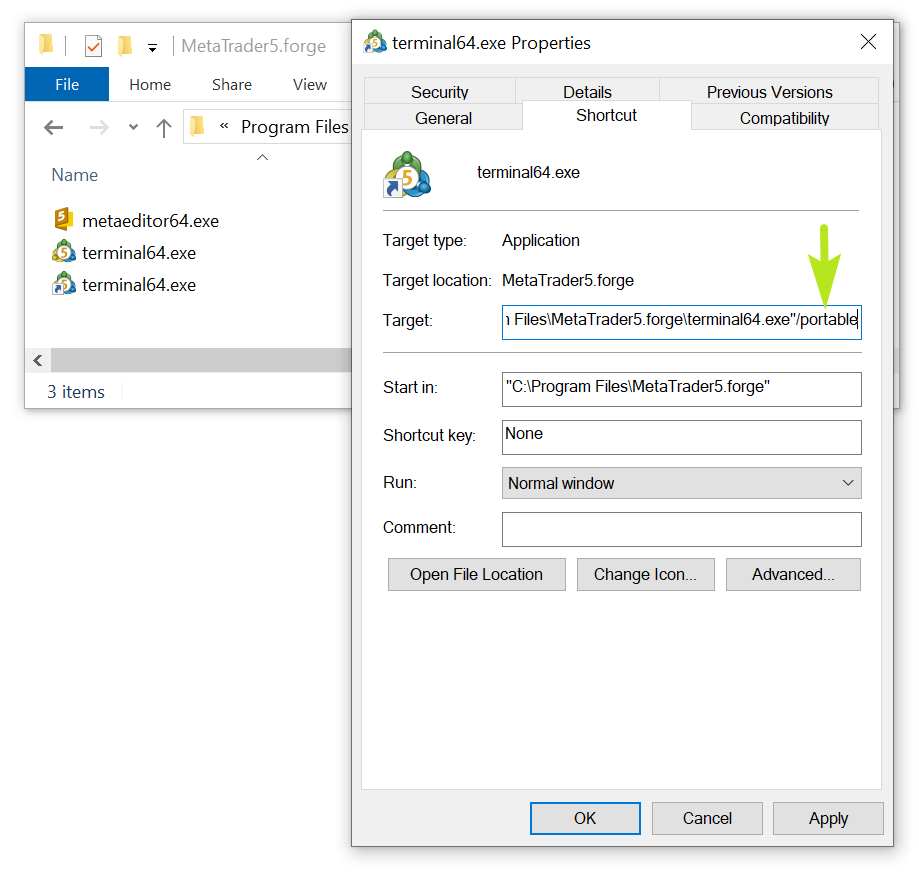
Task: Open the Share ribbon tab
Action: click(232, 84)
